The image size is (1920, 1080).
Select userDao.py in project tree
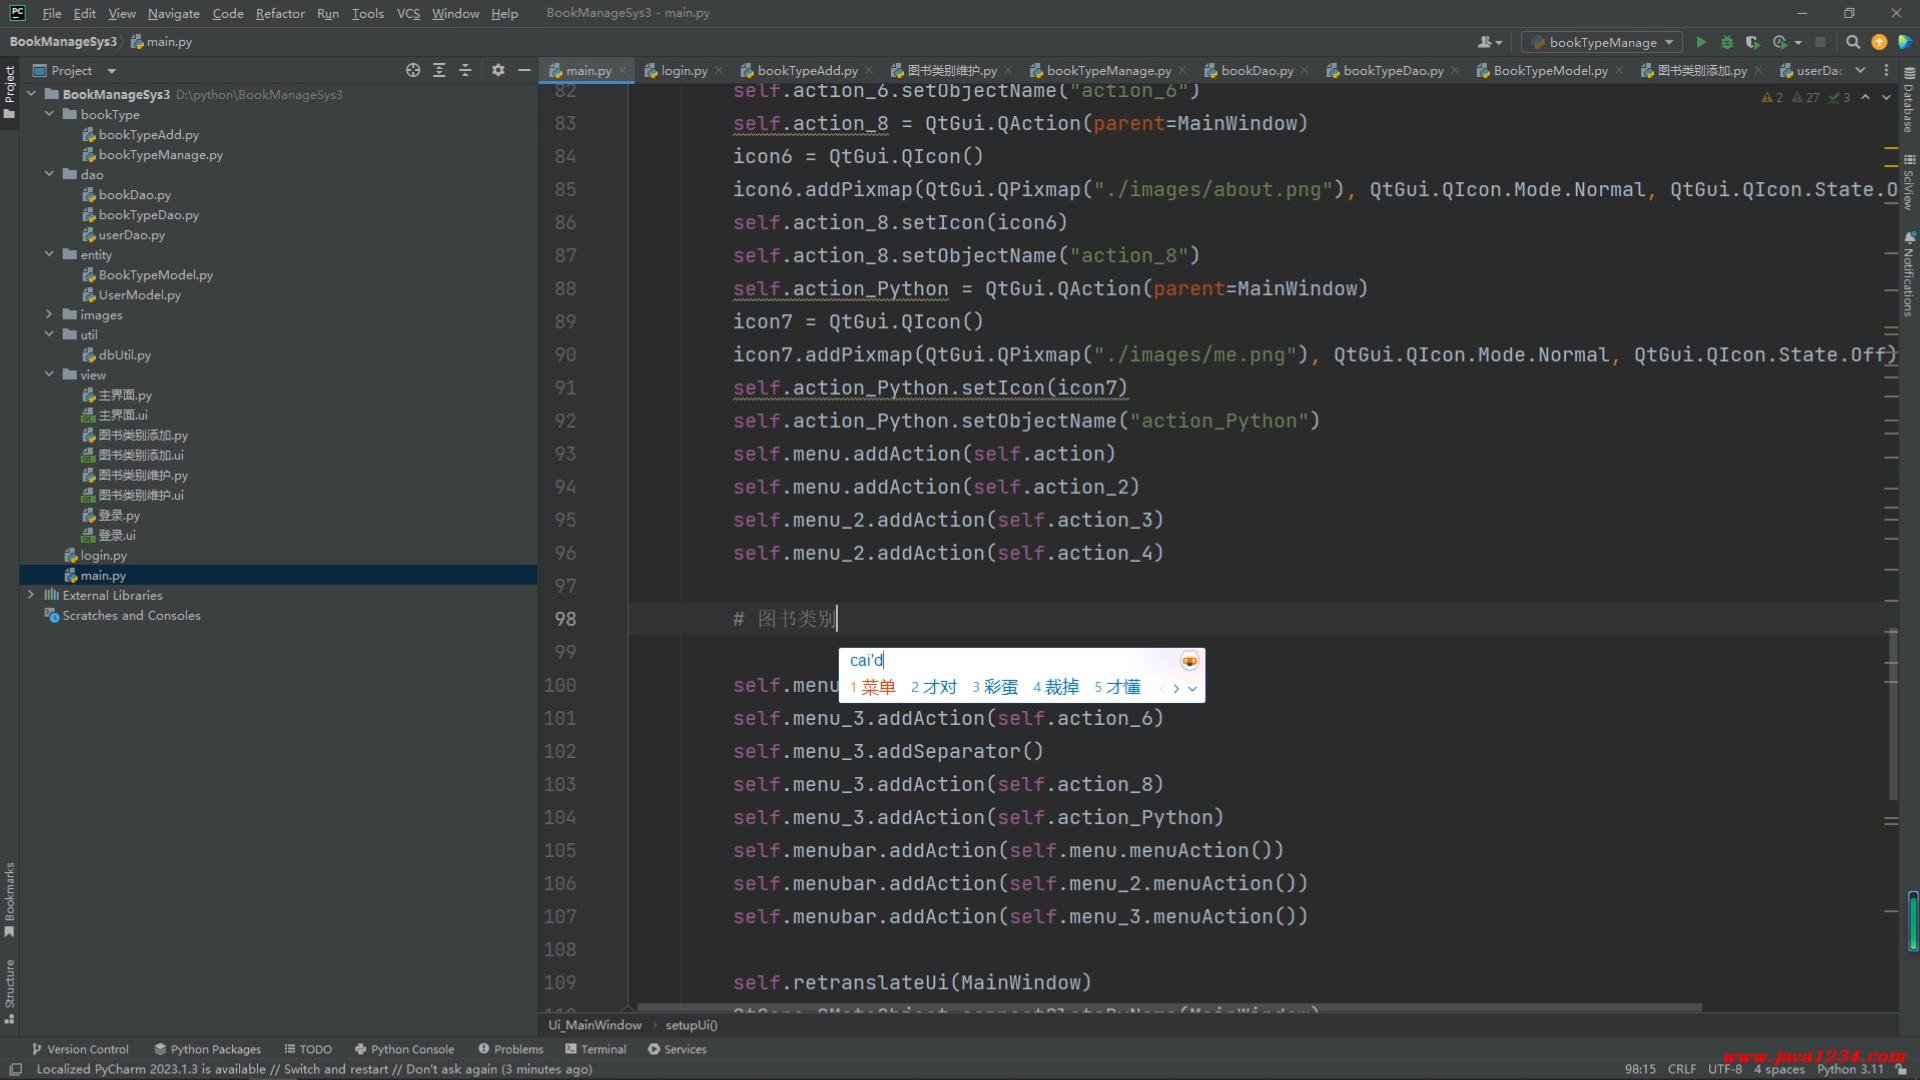[131, 235]
